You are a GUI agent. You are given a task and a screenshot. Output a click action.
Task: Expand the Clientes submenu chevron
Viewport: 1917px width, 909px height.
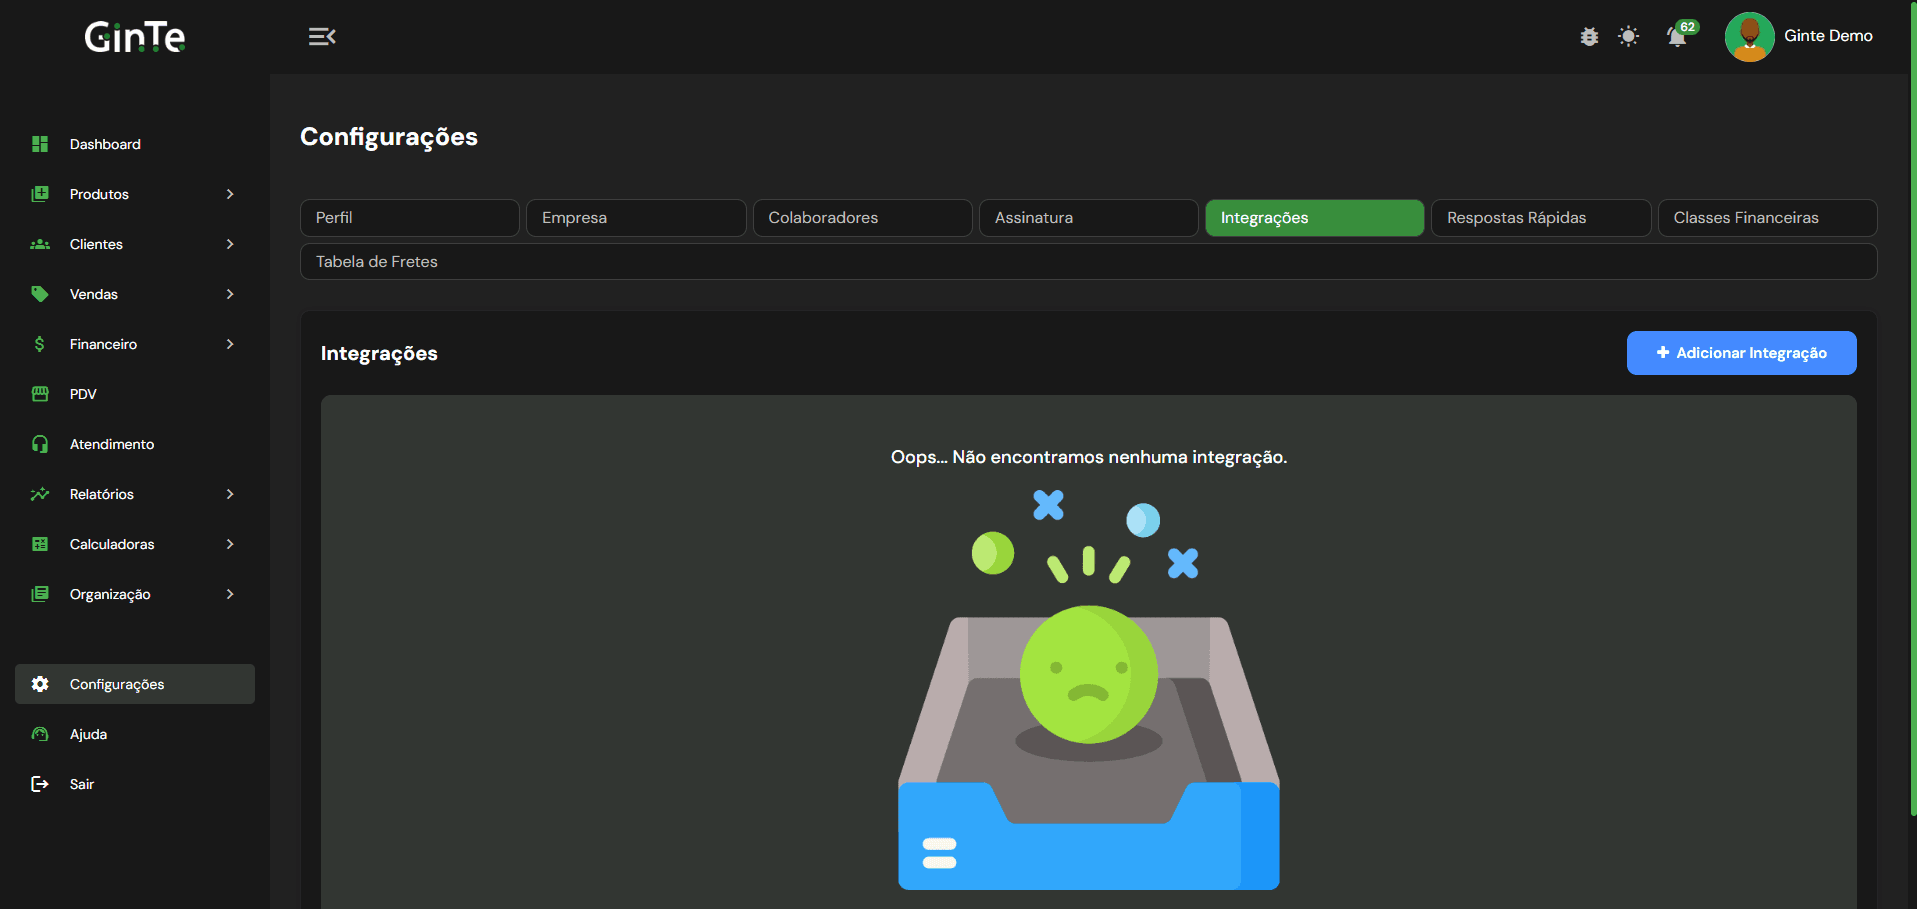[230, 244]
